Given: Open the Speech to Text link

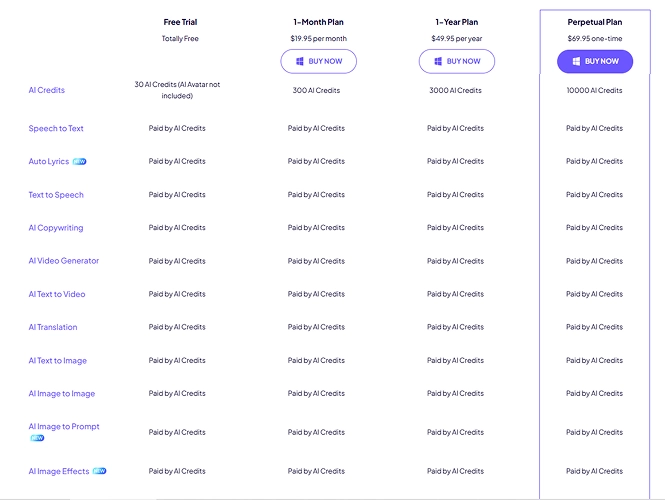Looking at the screenshot, I should 56,128.
